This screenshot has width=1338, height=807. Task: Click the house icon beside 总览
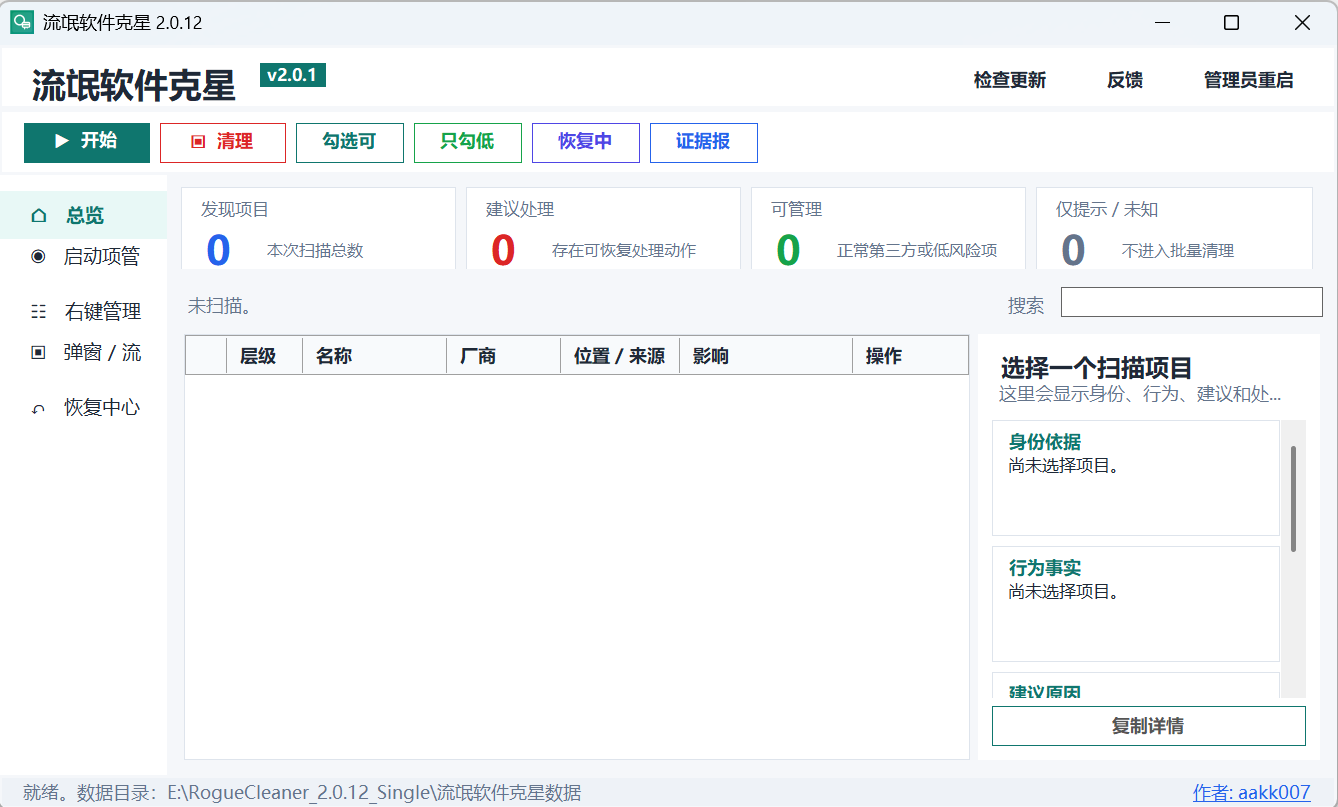pyautogui.click(x=39, y=215)
